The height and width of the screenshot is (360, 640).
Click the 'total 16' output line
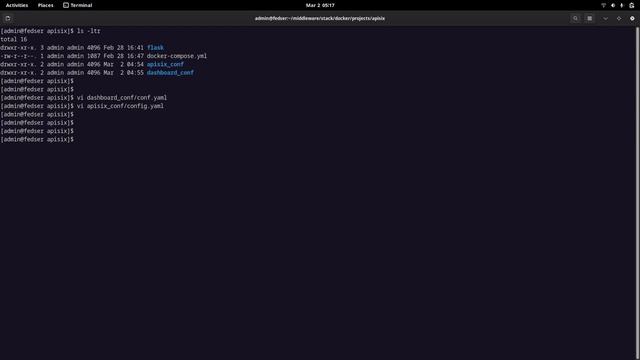click(14, 40)
